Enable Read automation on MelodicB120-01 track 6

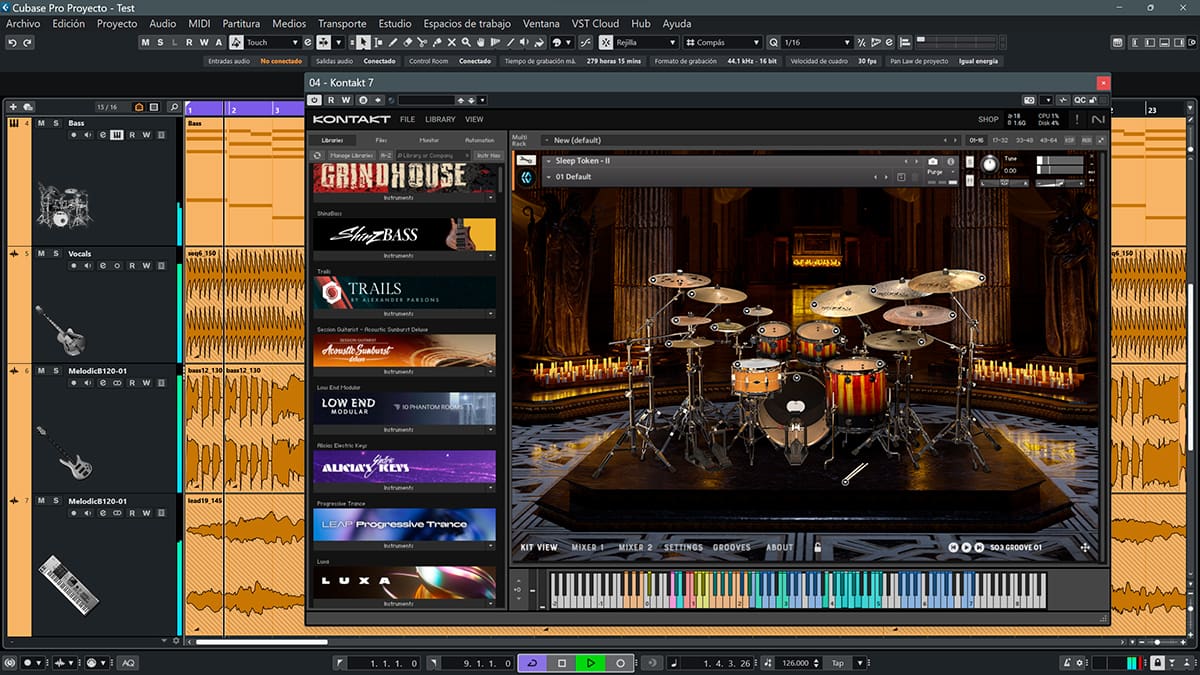click(132, 383)
